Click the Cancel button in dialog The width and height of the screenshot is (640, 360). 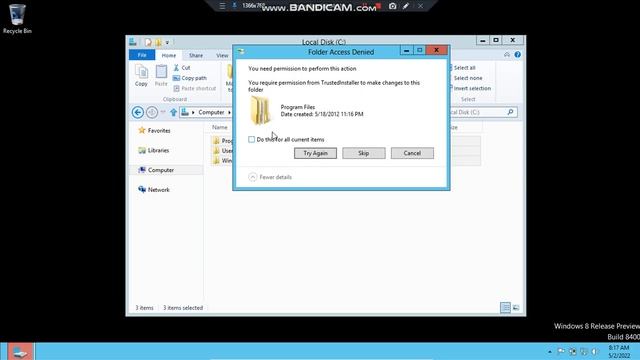point(412,153)
